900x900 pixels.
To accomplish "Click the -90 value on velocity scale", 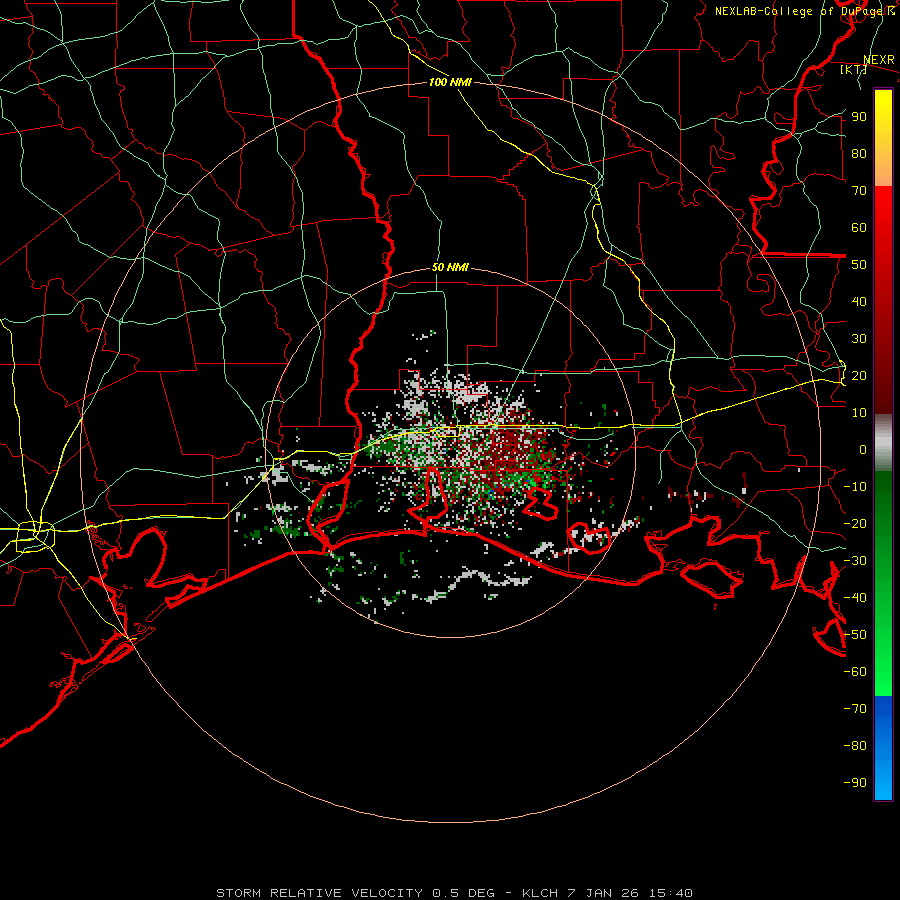I will (855, 783).
